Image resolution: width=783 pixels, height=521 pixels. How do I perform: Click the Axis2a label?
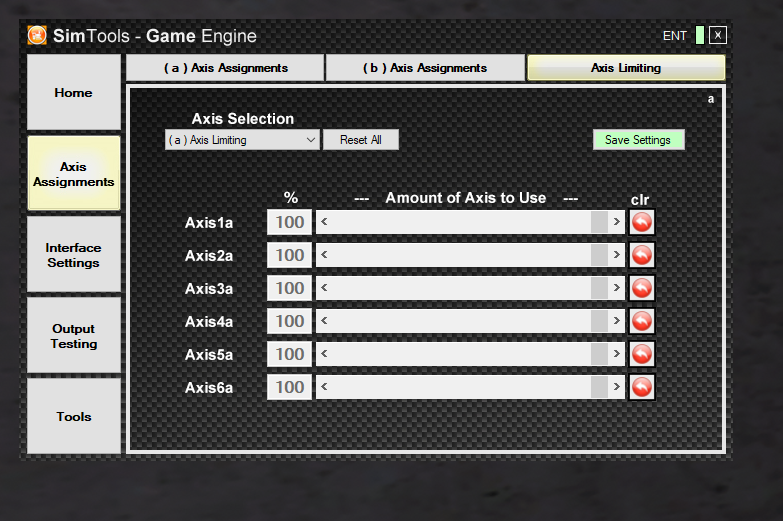209,256
